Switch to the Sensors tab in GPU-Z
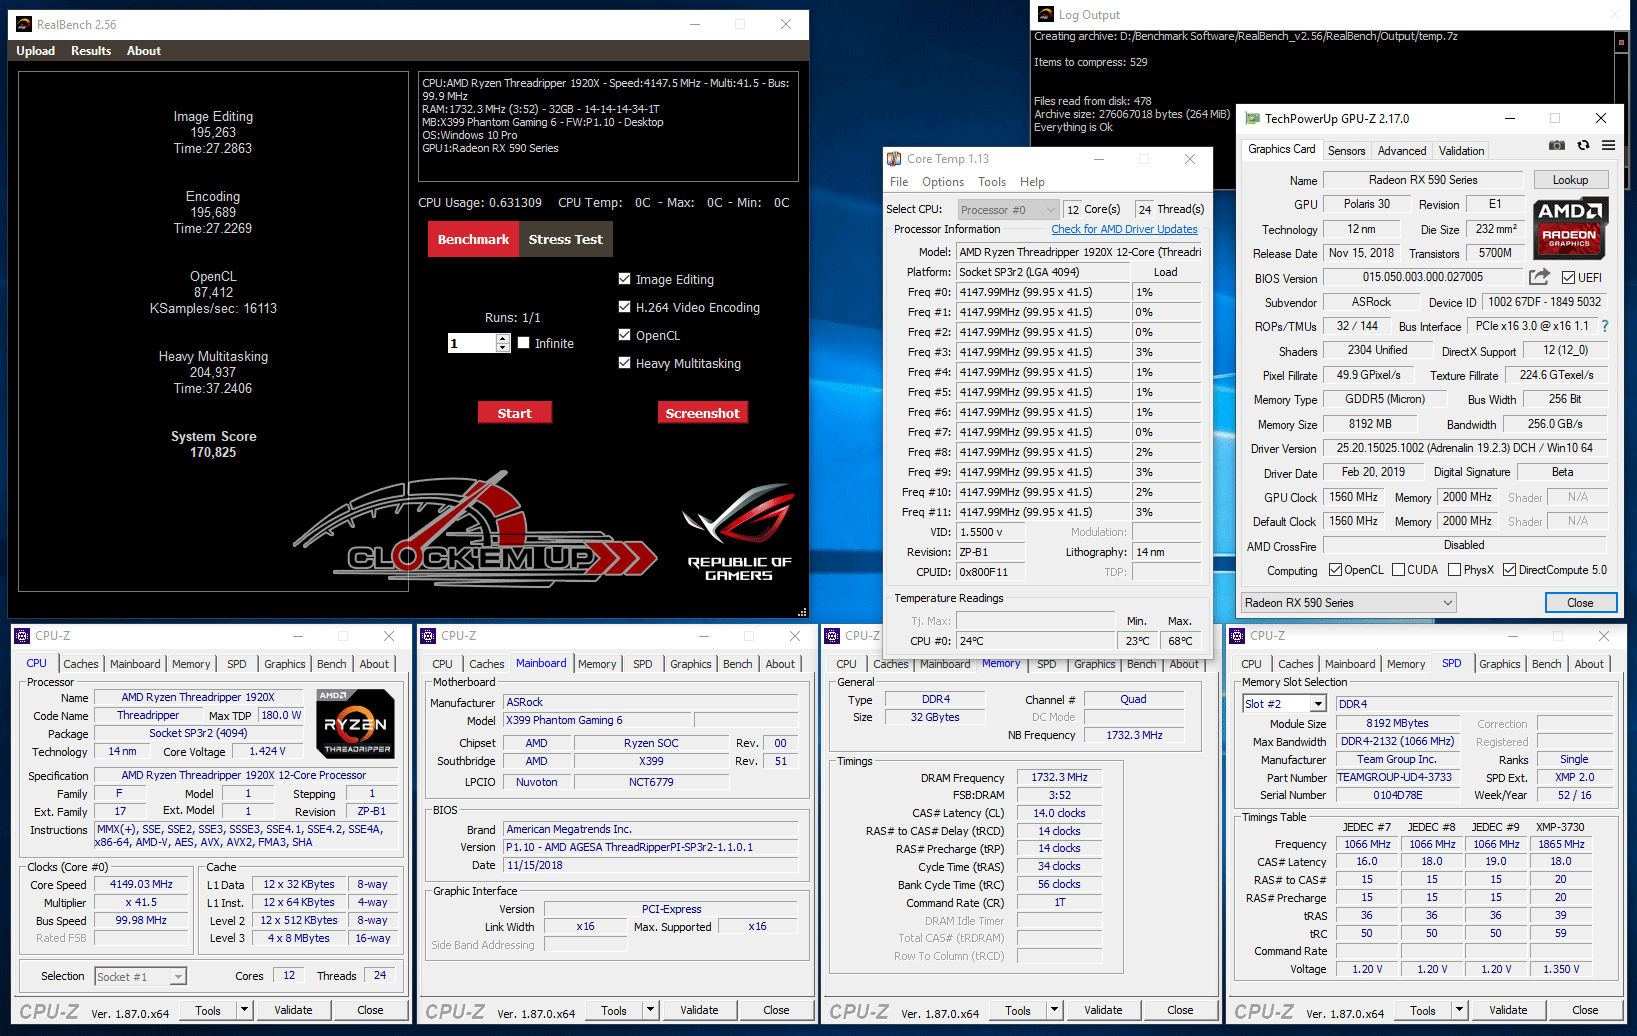The height and width of the screenshot is (1036, 1637). pyautogui.click(x=1346, y=151)
